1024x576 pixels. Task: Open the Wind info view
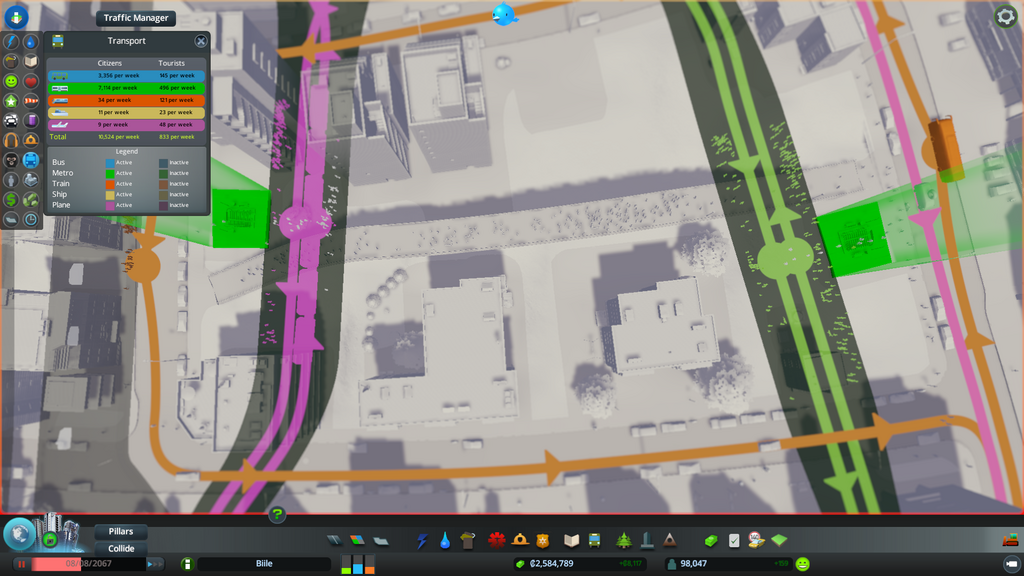click(x=31, y=101)
